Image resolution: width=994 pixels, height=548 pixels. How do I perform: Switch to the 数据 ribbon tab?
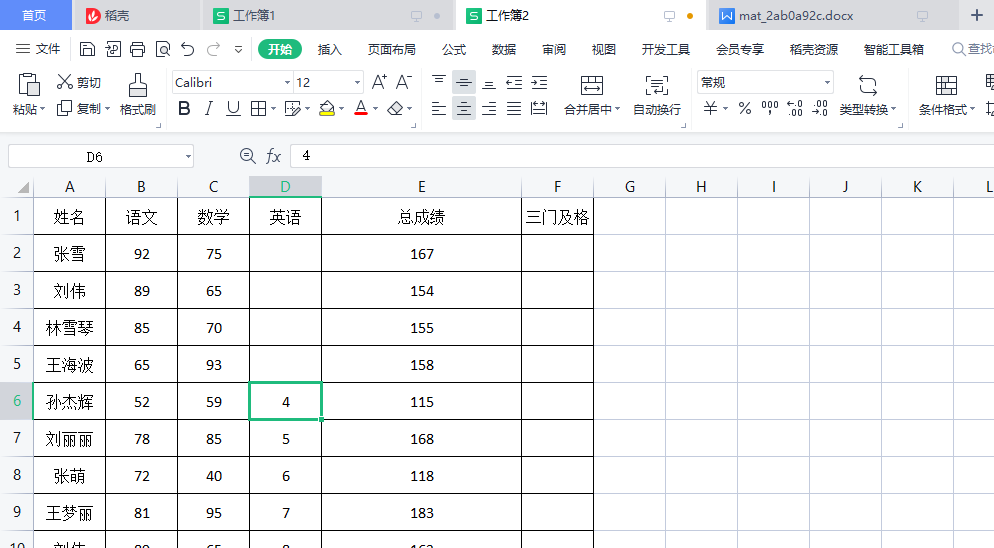[504, 49]
